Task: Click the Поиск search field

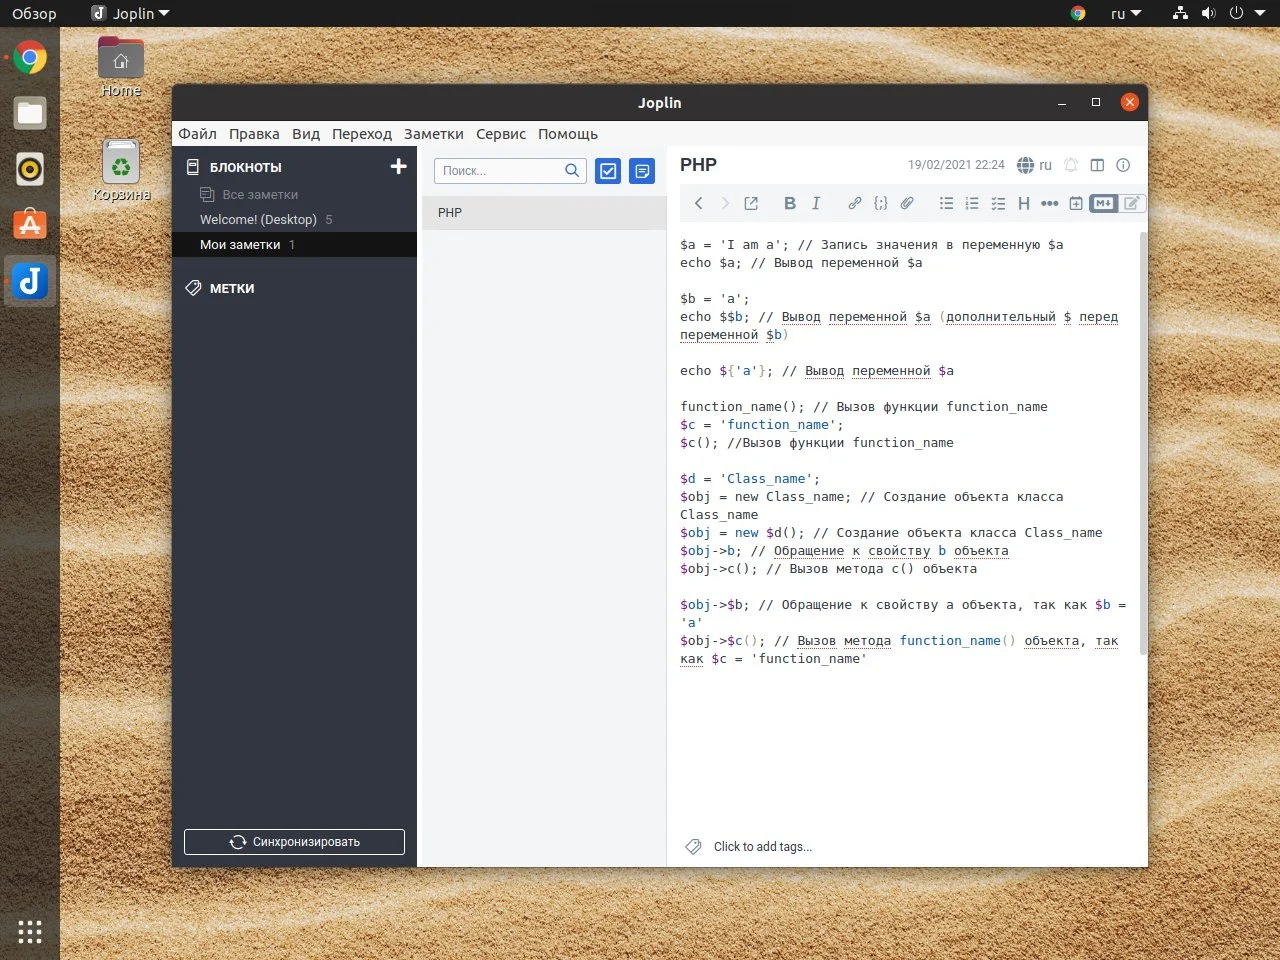Action: click(498, 171)
